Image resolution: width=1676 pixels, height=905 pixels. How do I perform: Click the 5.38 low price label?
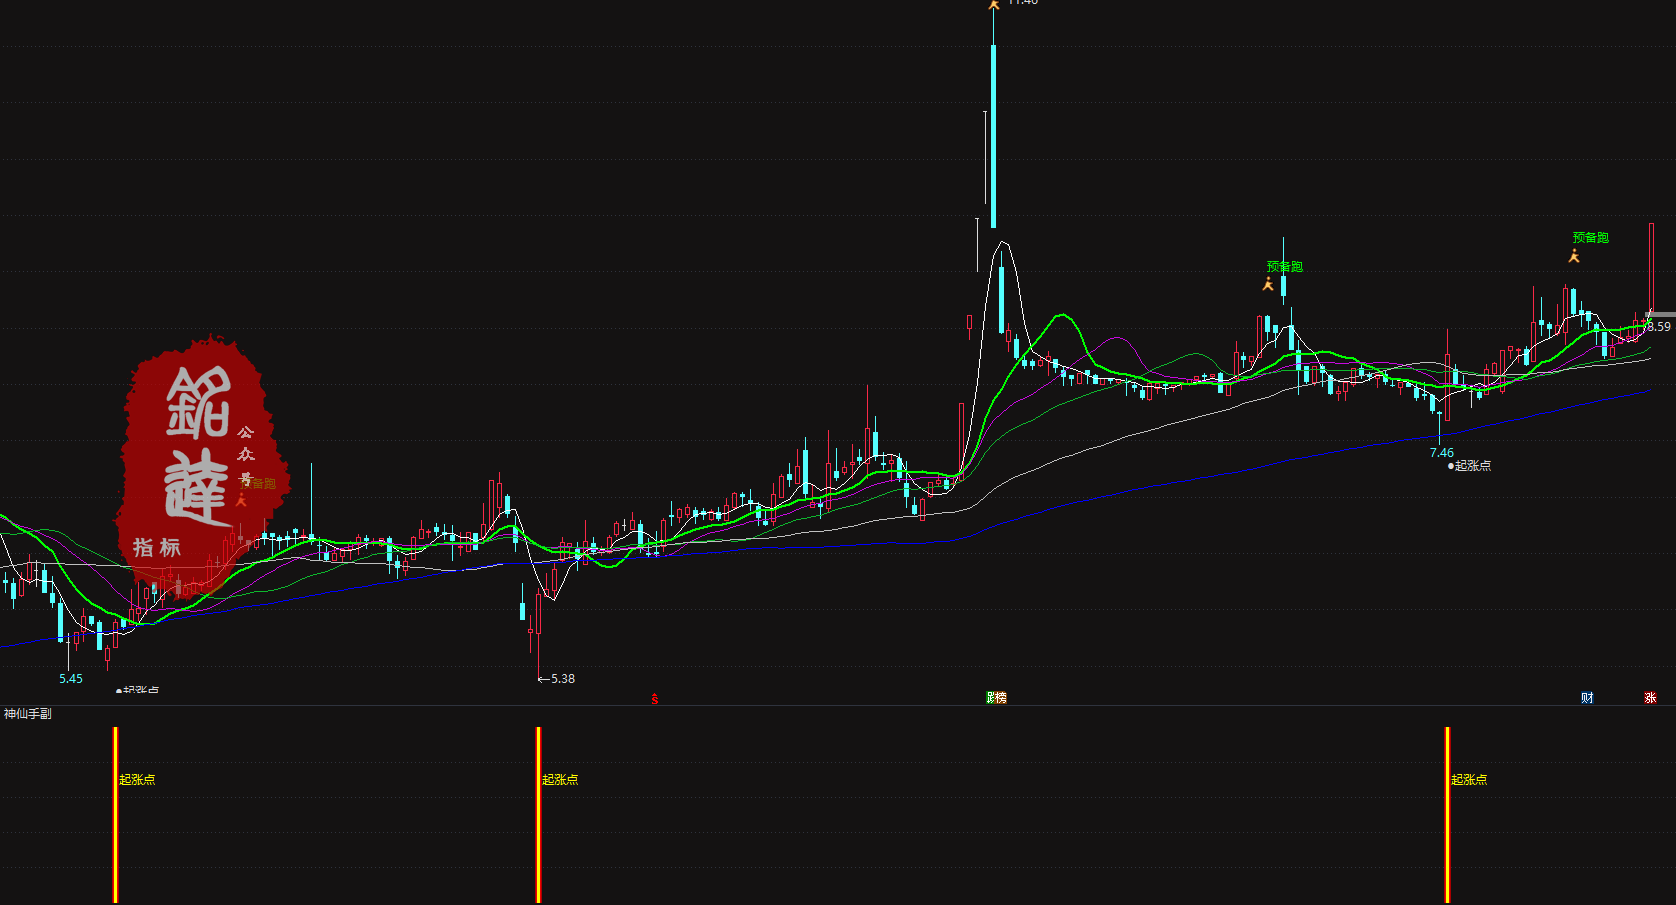(x=562, y=679)
